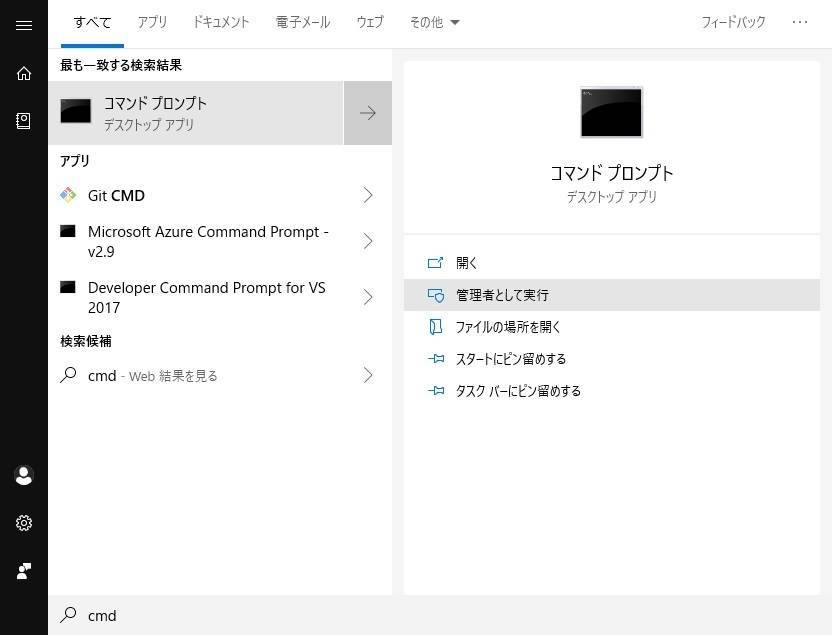
Task: Click the フィードバック link
Action: (x=733, y=22)
